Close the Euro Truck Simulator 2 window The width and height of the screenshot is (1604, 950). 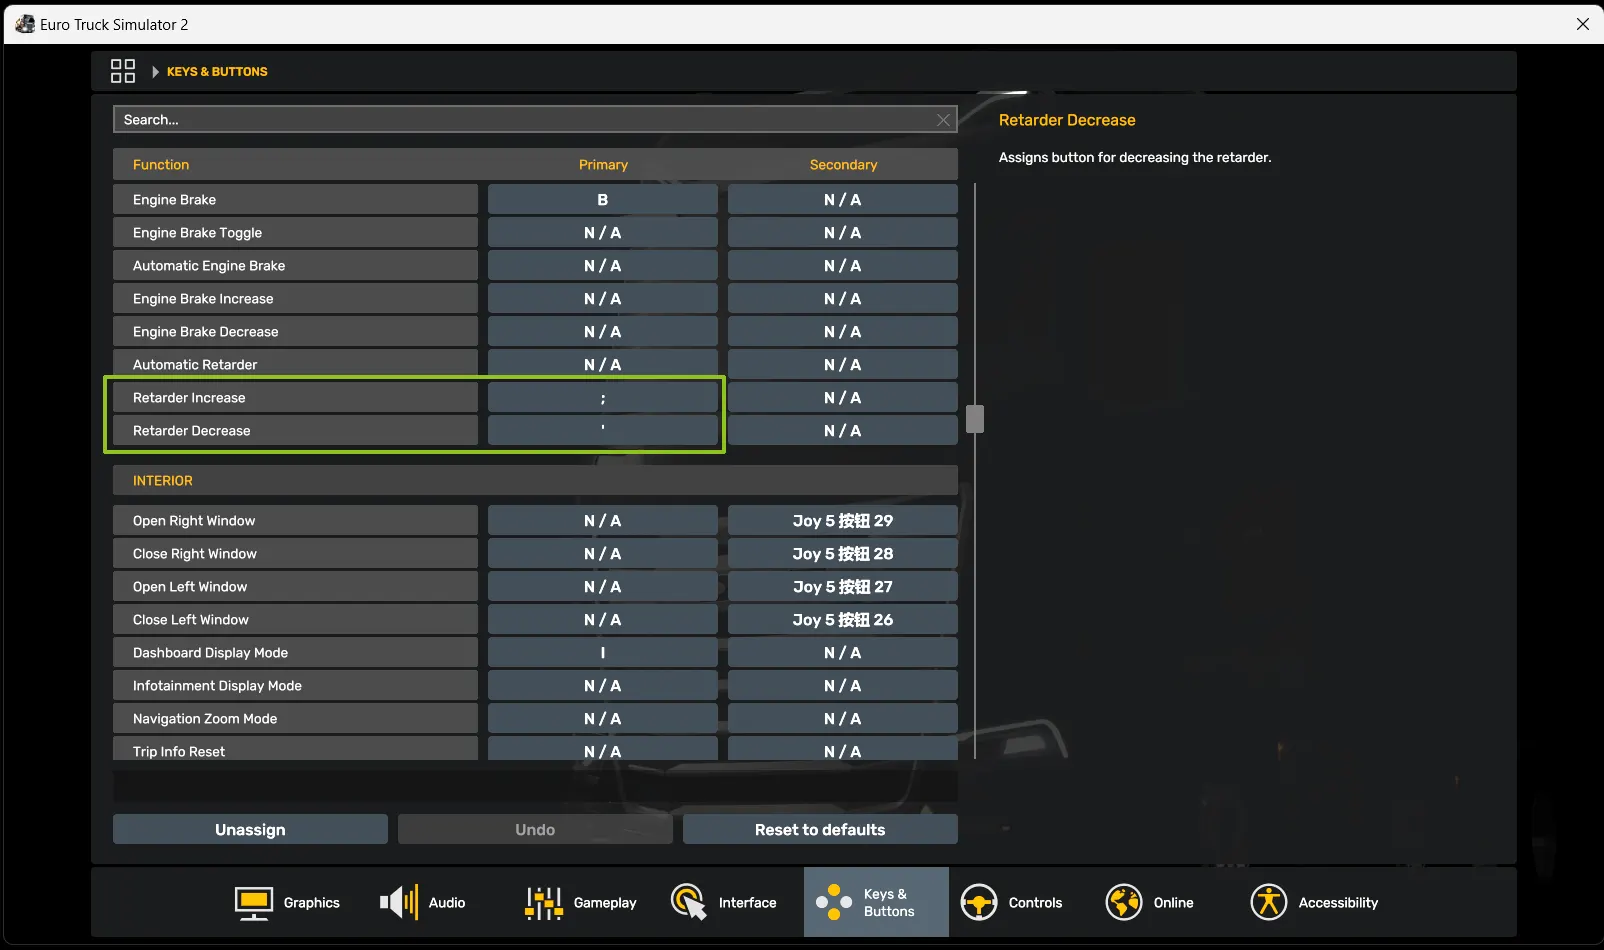(1582, 24)
